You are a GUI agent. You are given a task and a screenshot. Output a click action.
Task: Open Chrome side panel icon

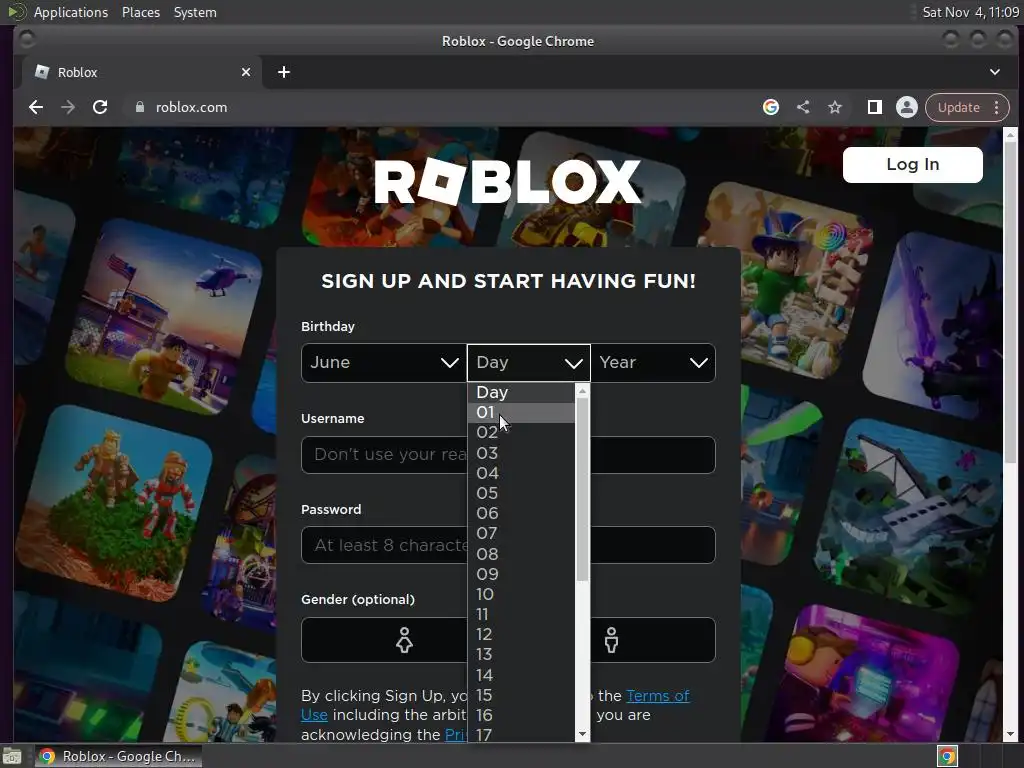(874, 107)
